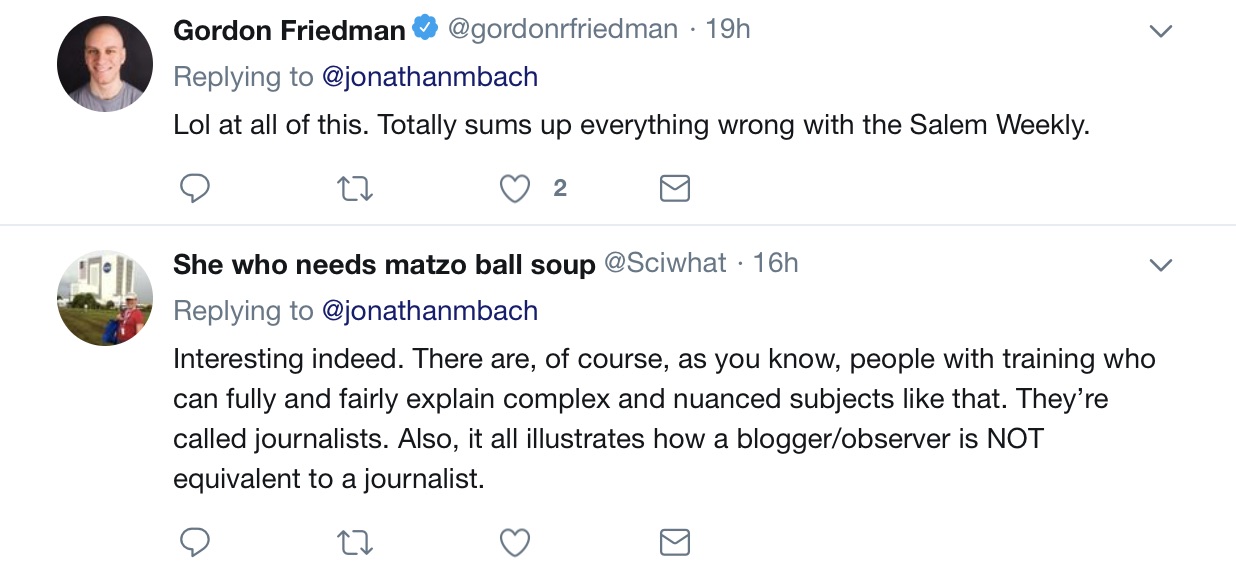Open more options on Gordon Friedman's tweet
This screenshot has width=1236, height=574.
click(1160, 32)
